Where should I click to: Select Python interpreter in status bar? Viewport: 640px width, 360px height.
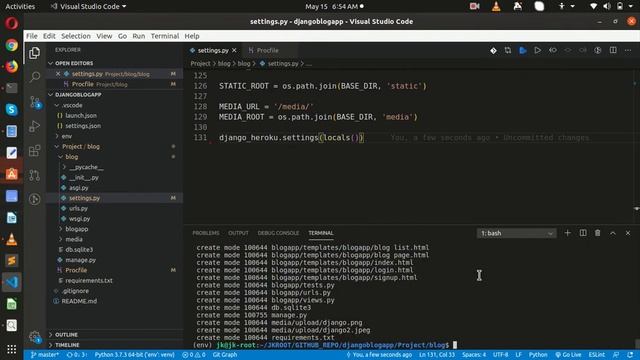135,355
